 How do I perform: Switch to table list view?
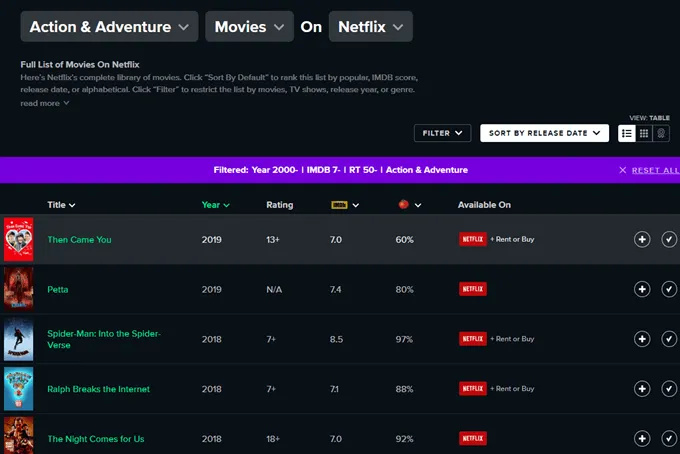[x=627, y=133]
